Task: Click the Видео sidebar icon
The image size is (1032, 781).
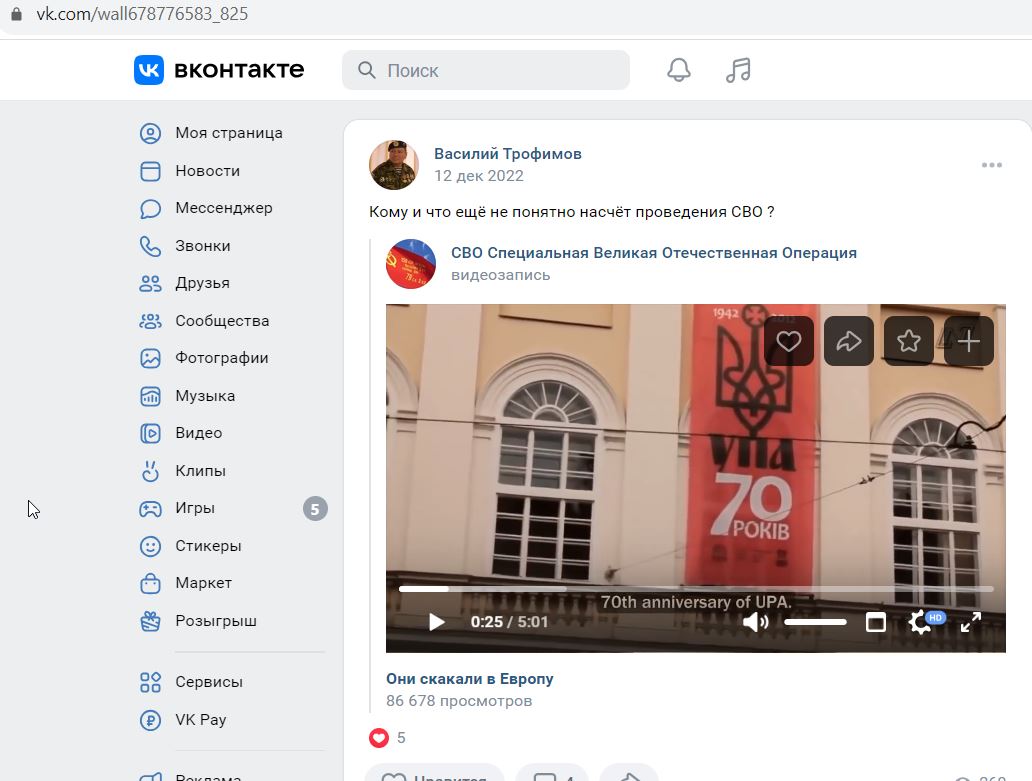Action: [x=150, y=433]
